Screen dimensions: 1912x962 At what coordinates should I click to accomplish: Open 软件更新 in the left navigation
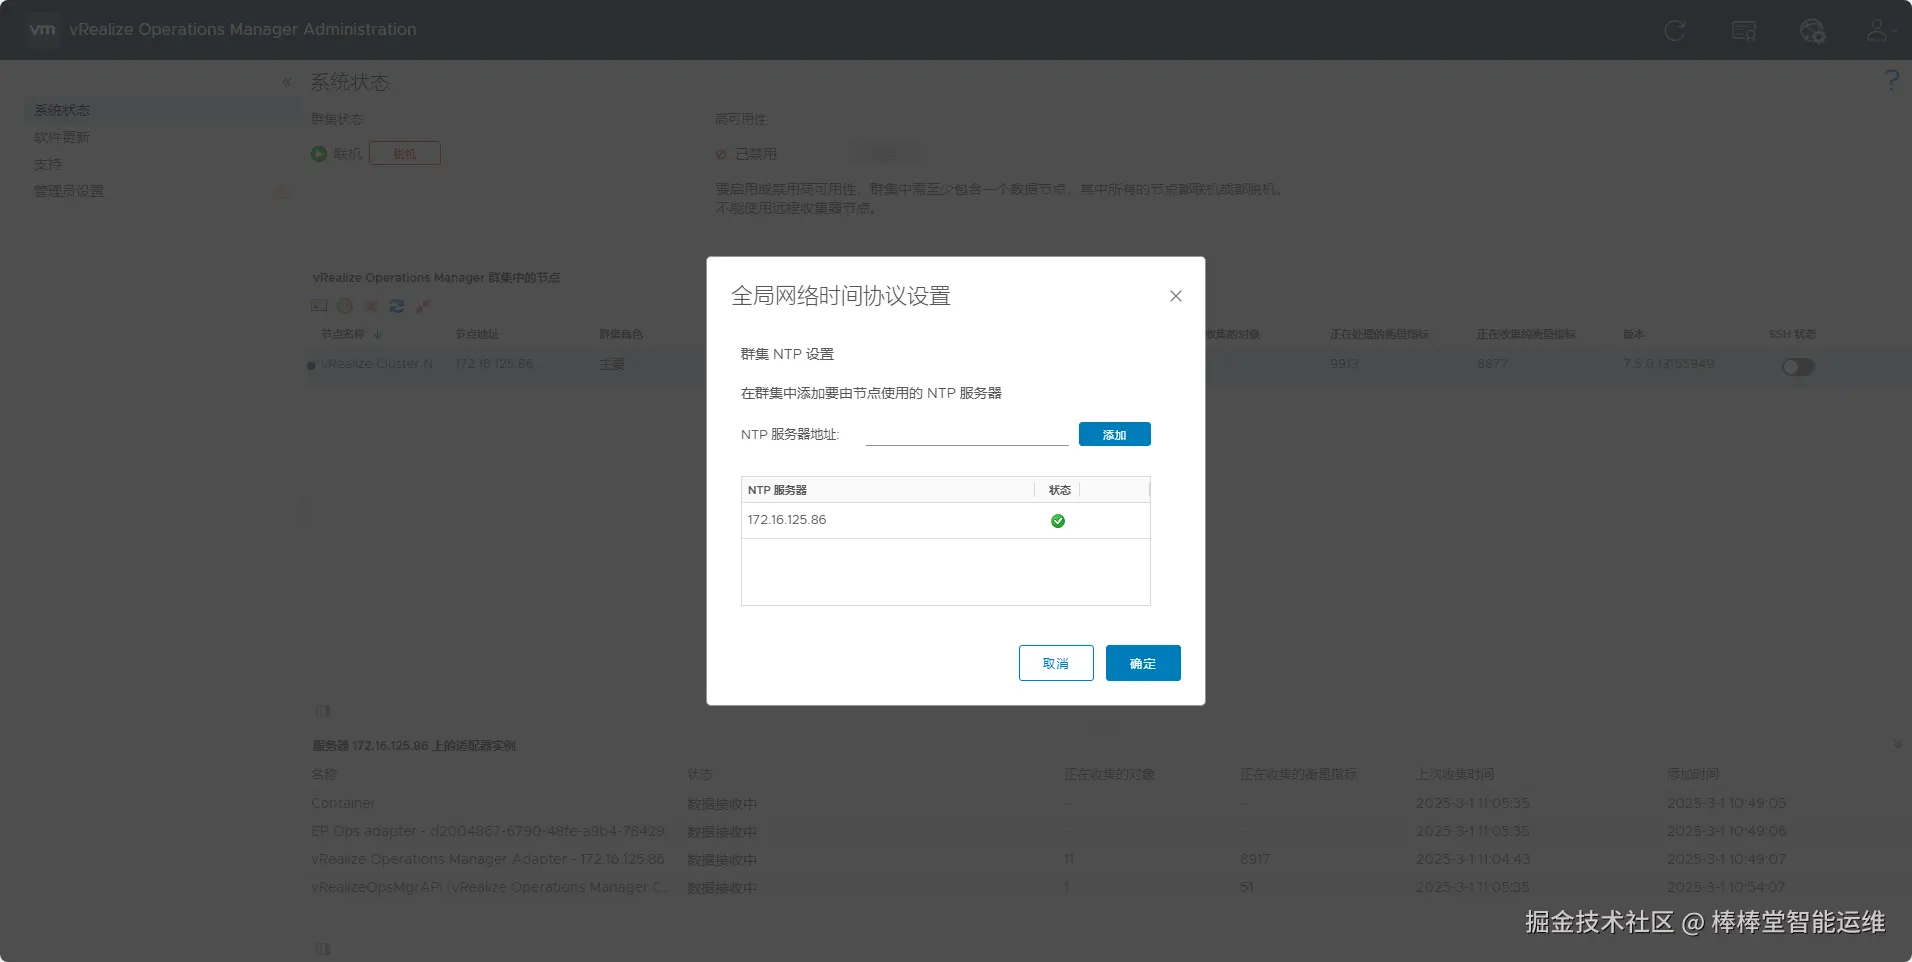[x=62, y=137]
